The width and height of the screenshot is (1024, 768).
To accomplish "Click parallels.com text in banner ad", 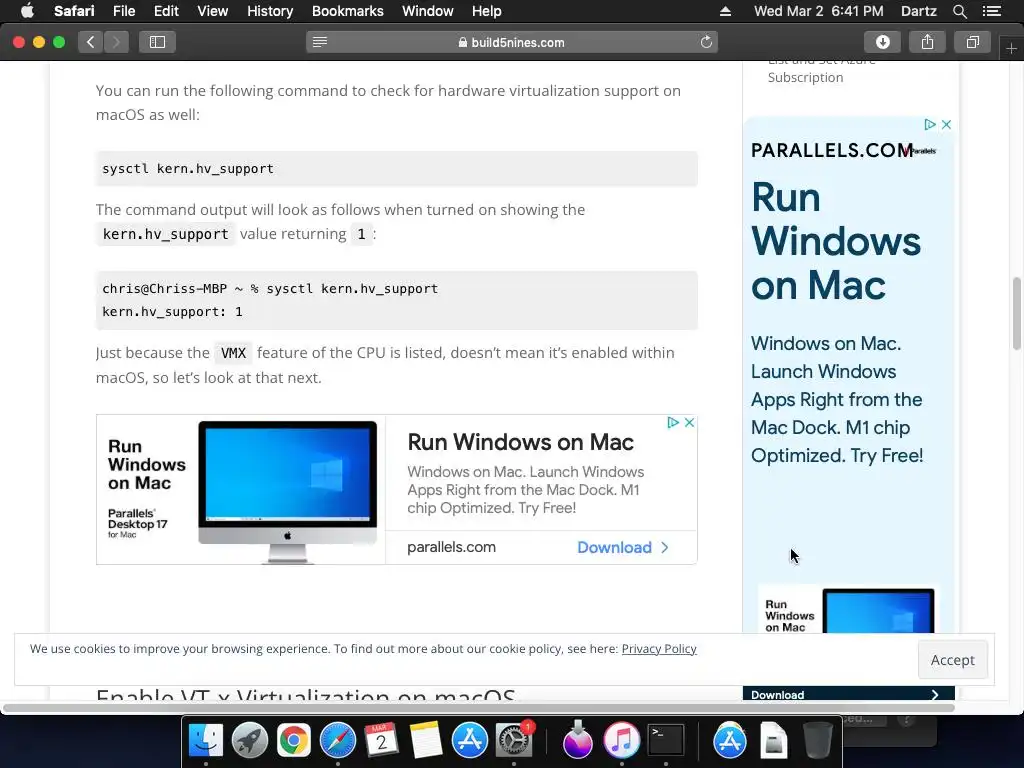I will 451,547.
